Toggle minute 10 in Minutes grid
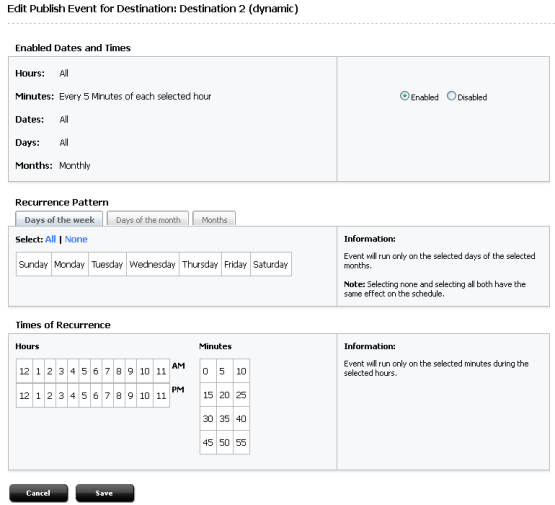 241,371
